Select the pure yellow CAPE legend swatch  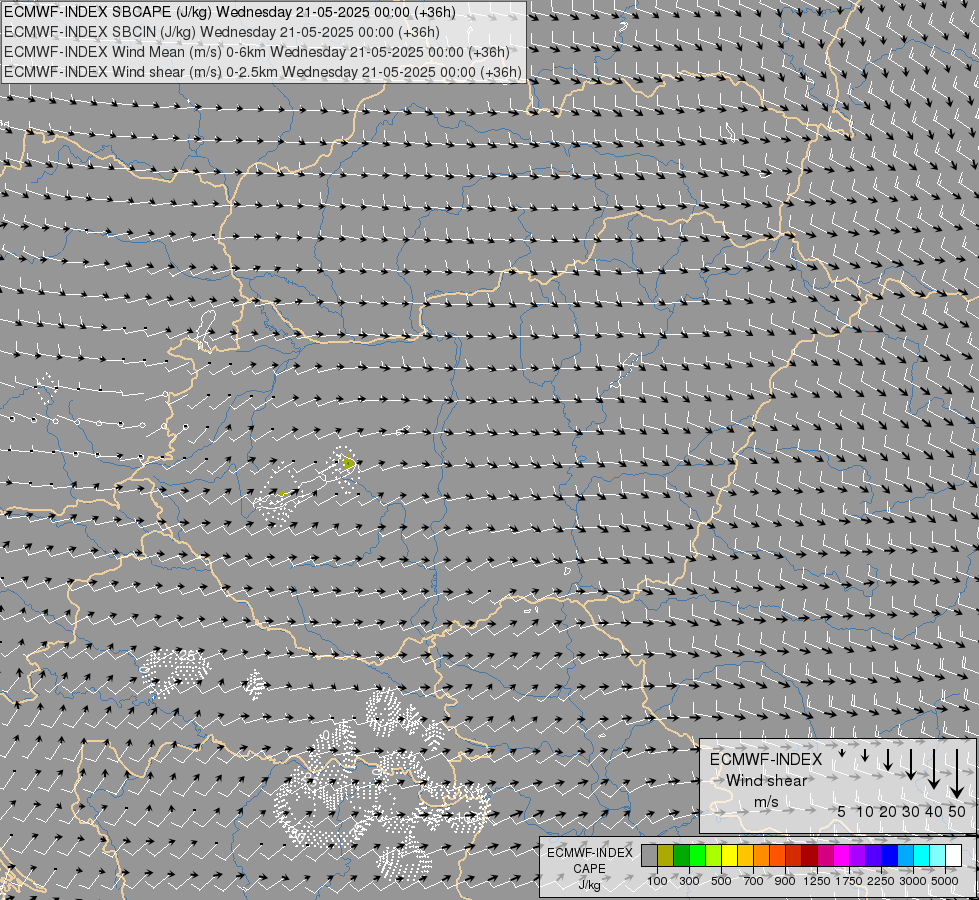tap(729, 855)
